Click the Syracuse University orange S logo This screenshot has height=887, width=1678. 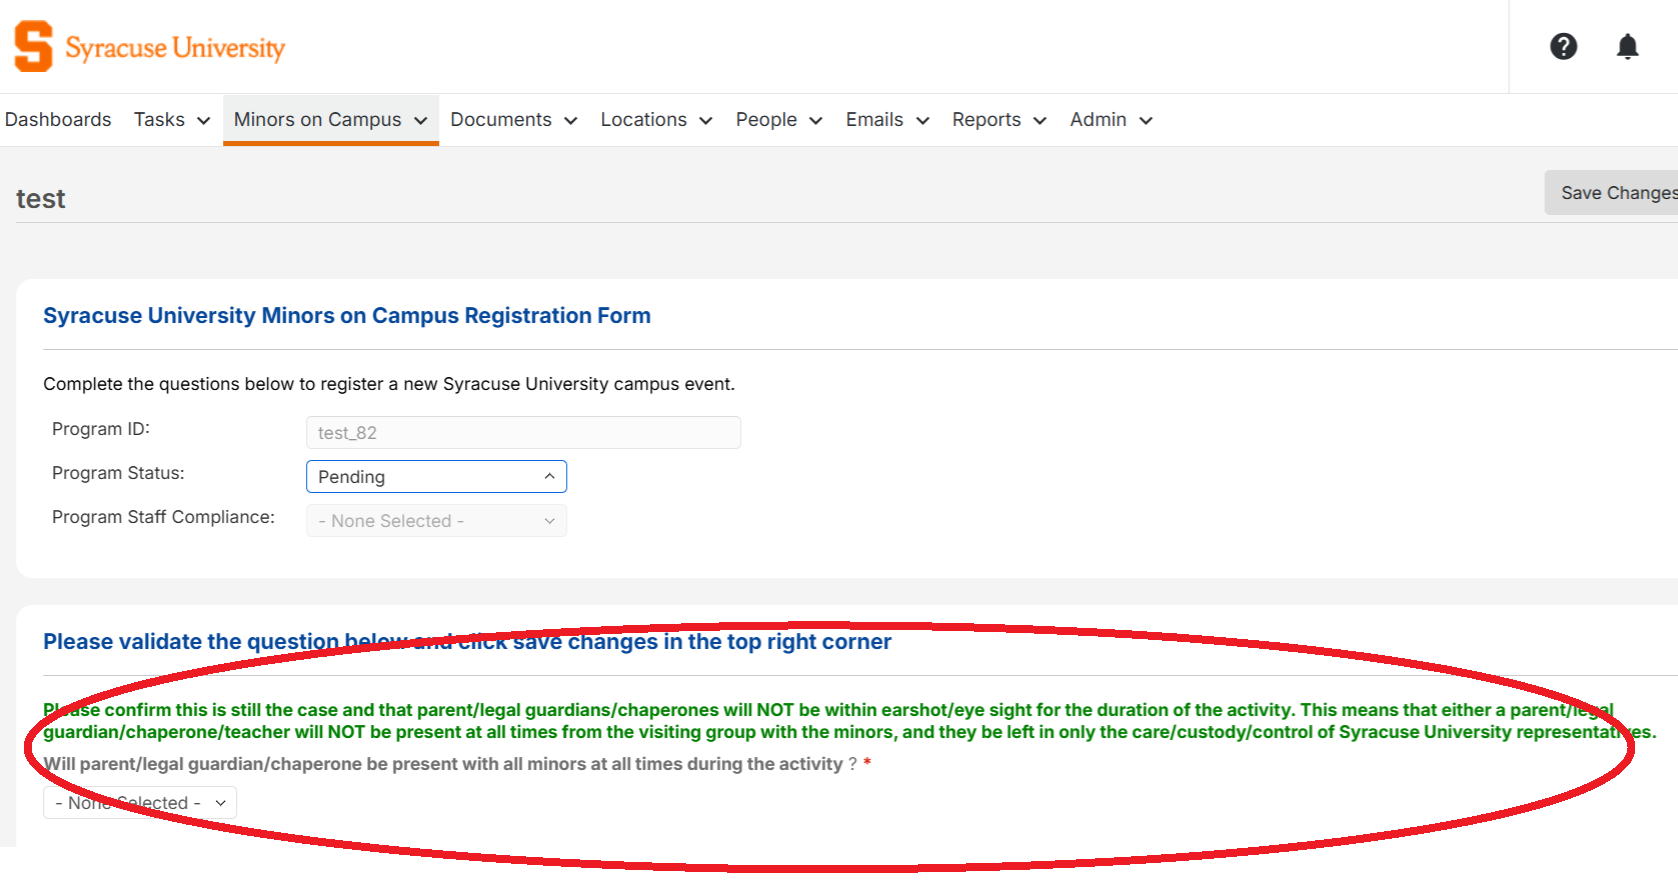click(33, 47)
